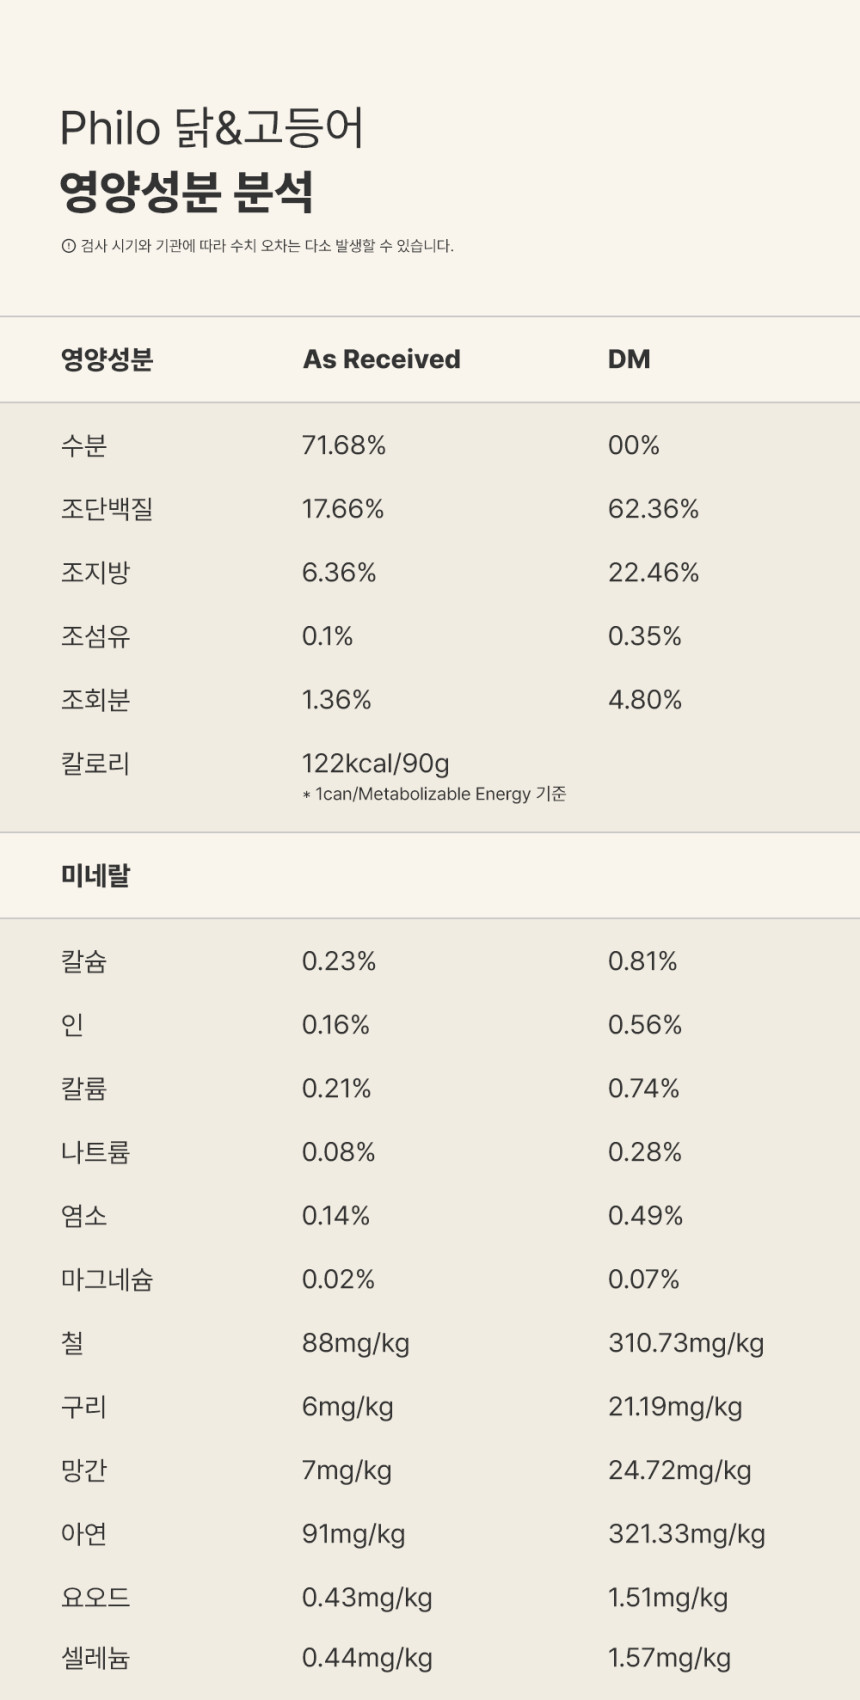Click the '수분' row label
This screenshot has width=860, height=1700.
click(x=83, y=445)
